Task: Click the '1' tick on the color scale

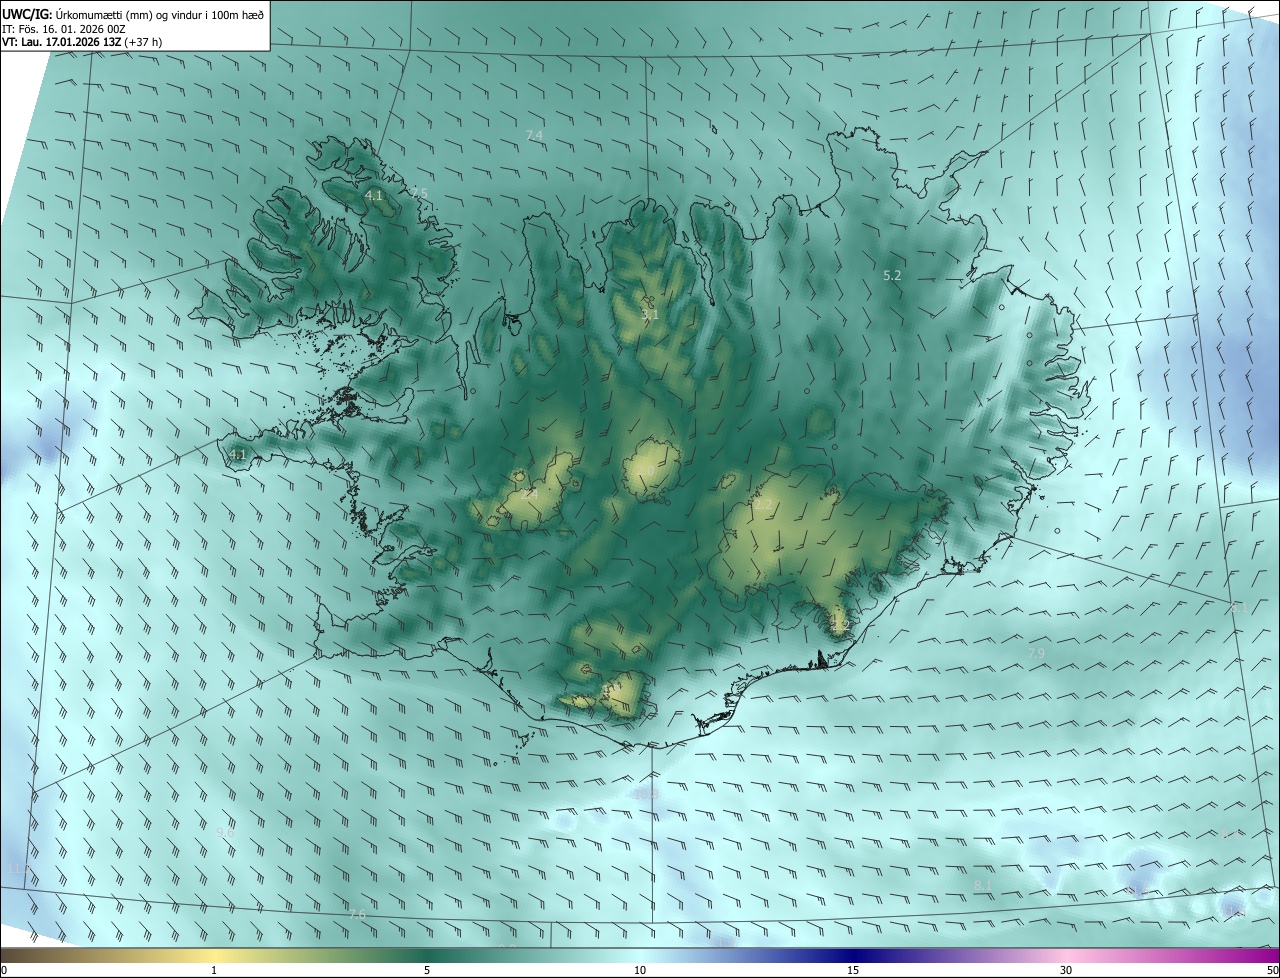Action: [x=214, y=970]
